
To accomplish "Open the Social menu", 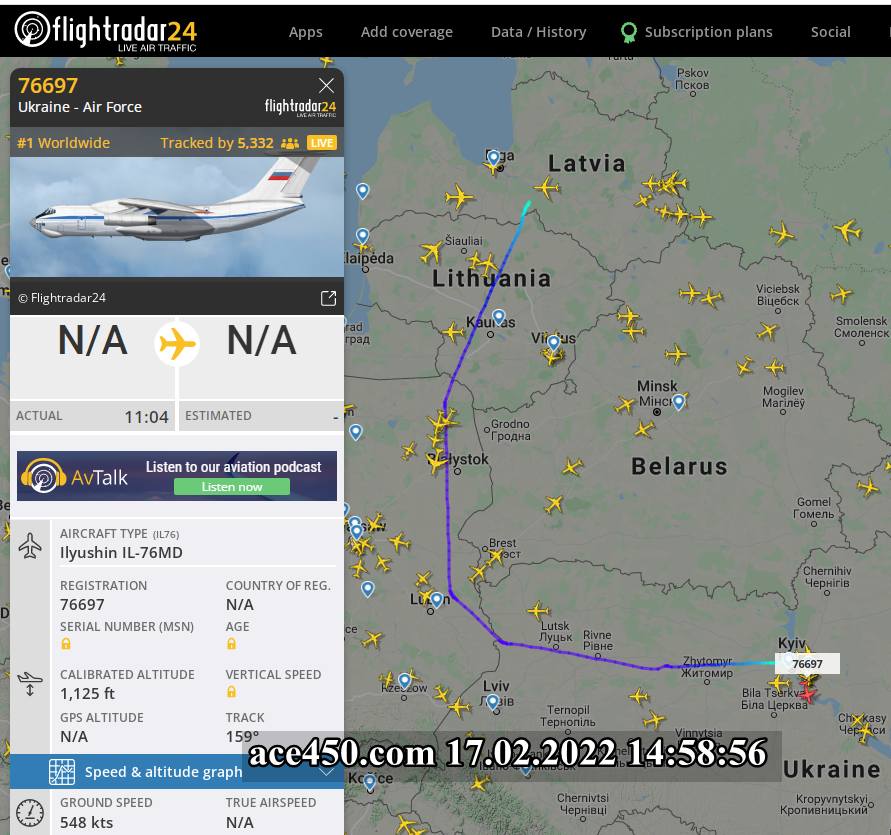I will click(x=830, y=32).
